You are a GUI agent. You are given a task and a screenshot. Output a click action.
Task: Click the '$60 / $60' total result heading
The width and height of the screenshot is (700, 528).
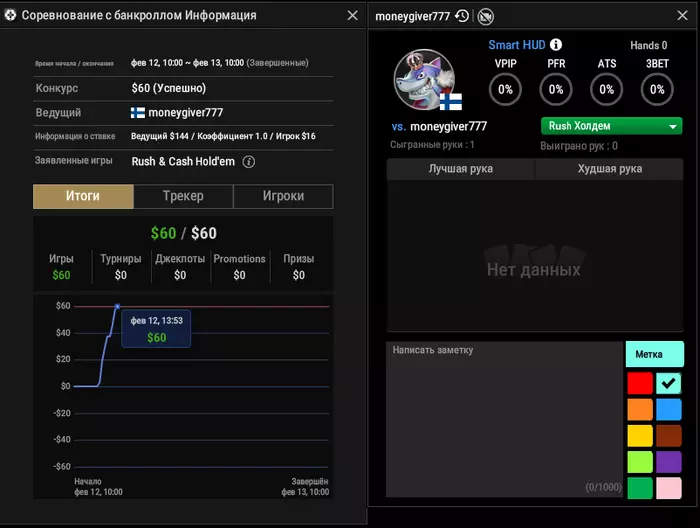pyautogui.click(x=183, y=233)
